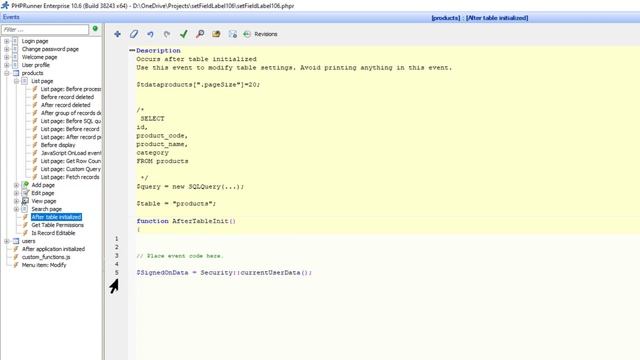Open List page: Before process event
This screenshot has width=640, height=360.
coord(71,89)
